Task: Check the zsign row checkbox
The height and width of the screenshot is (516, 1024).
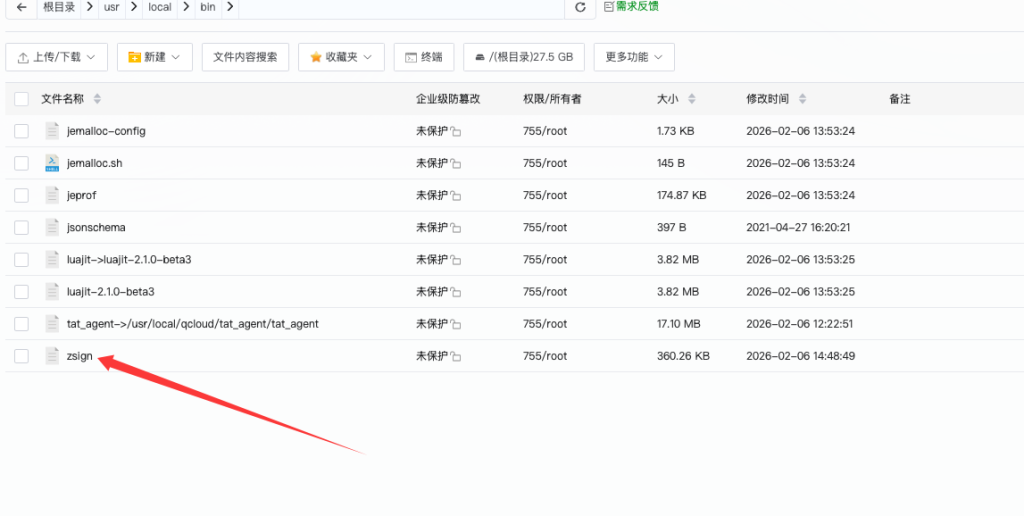Action: point(22,356)
